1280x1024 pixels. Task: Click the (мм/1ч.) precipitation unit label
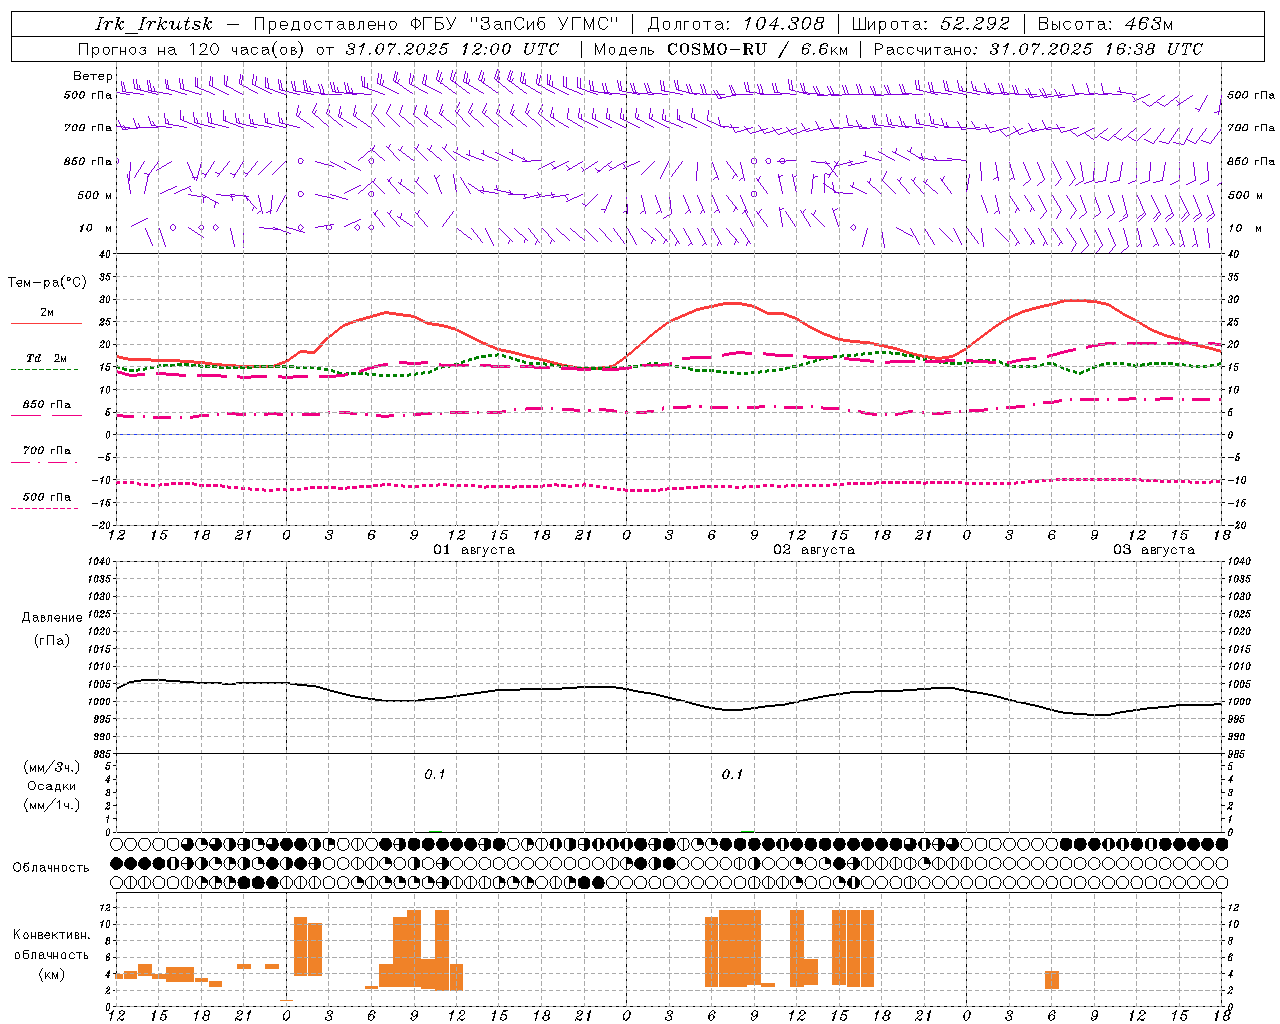52,805
